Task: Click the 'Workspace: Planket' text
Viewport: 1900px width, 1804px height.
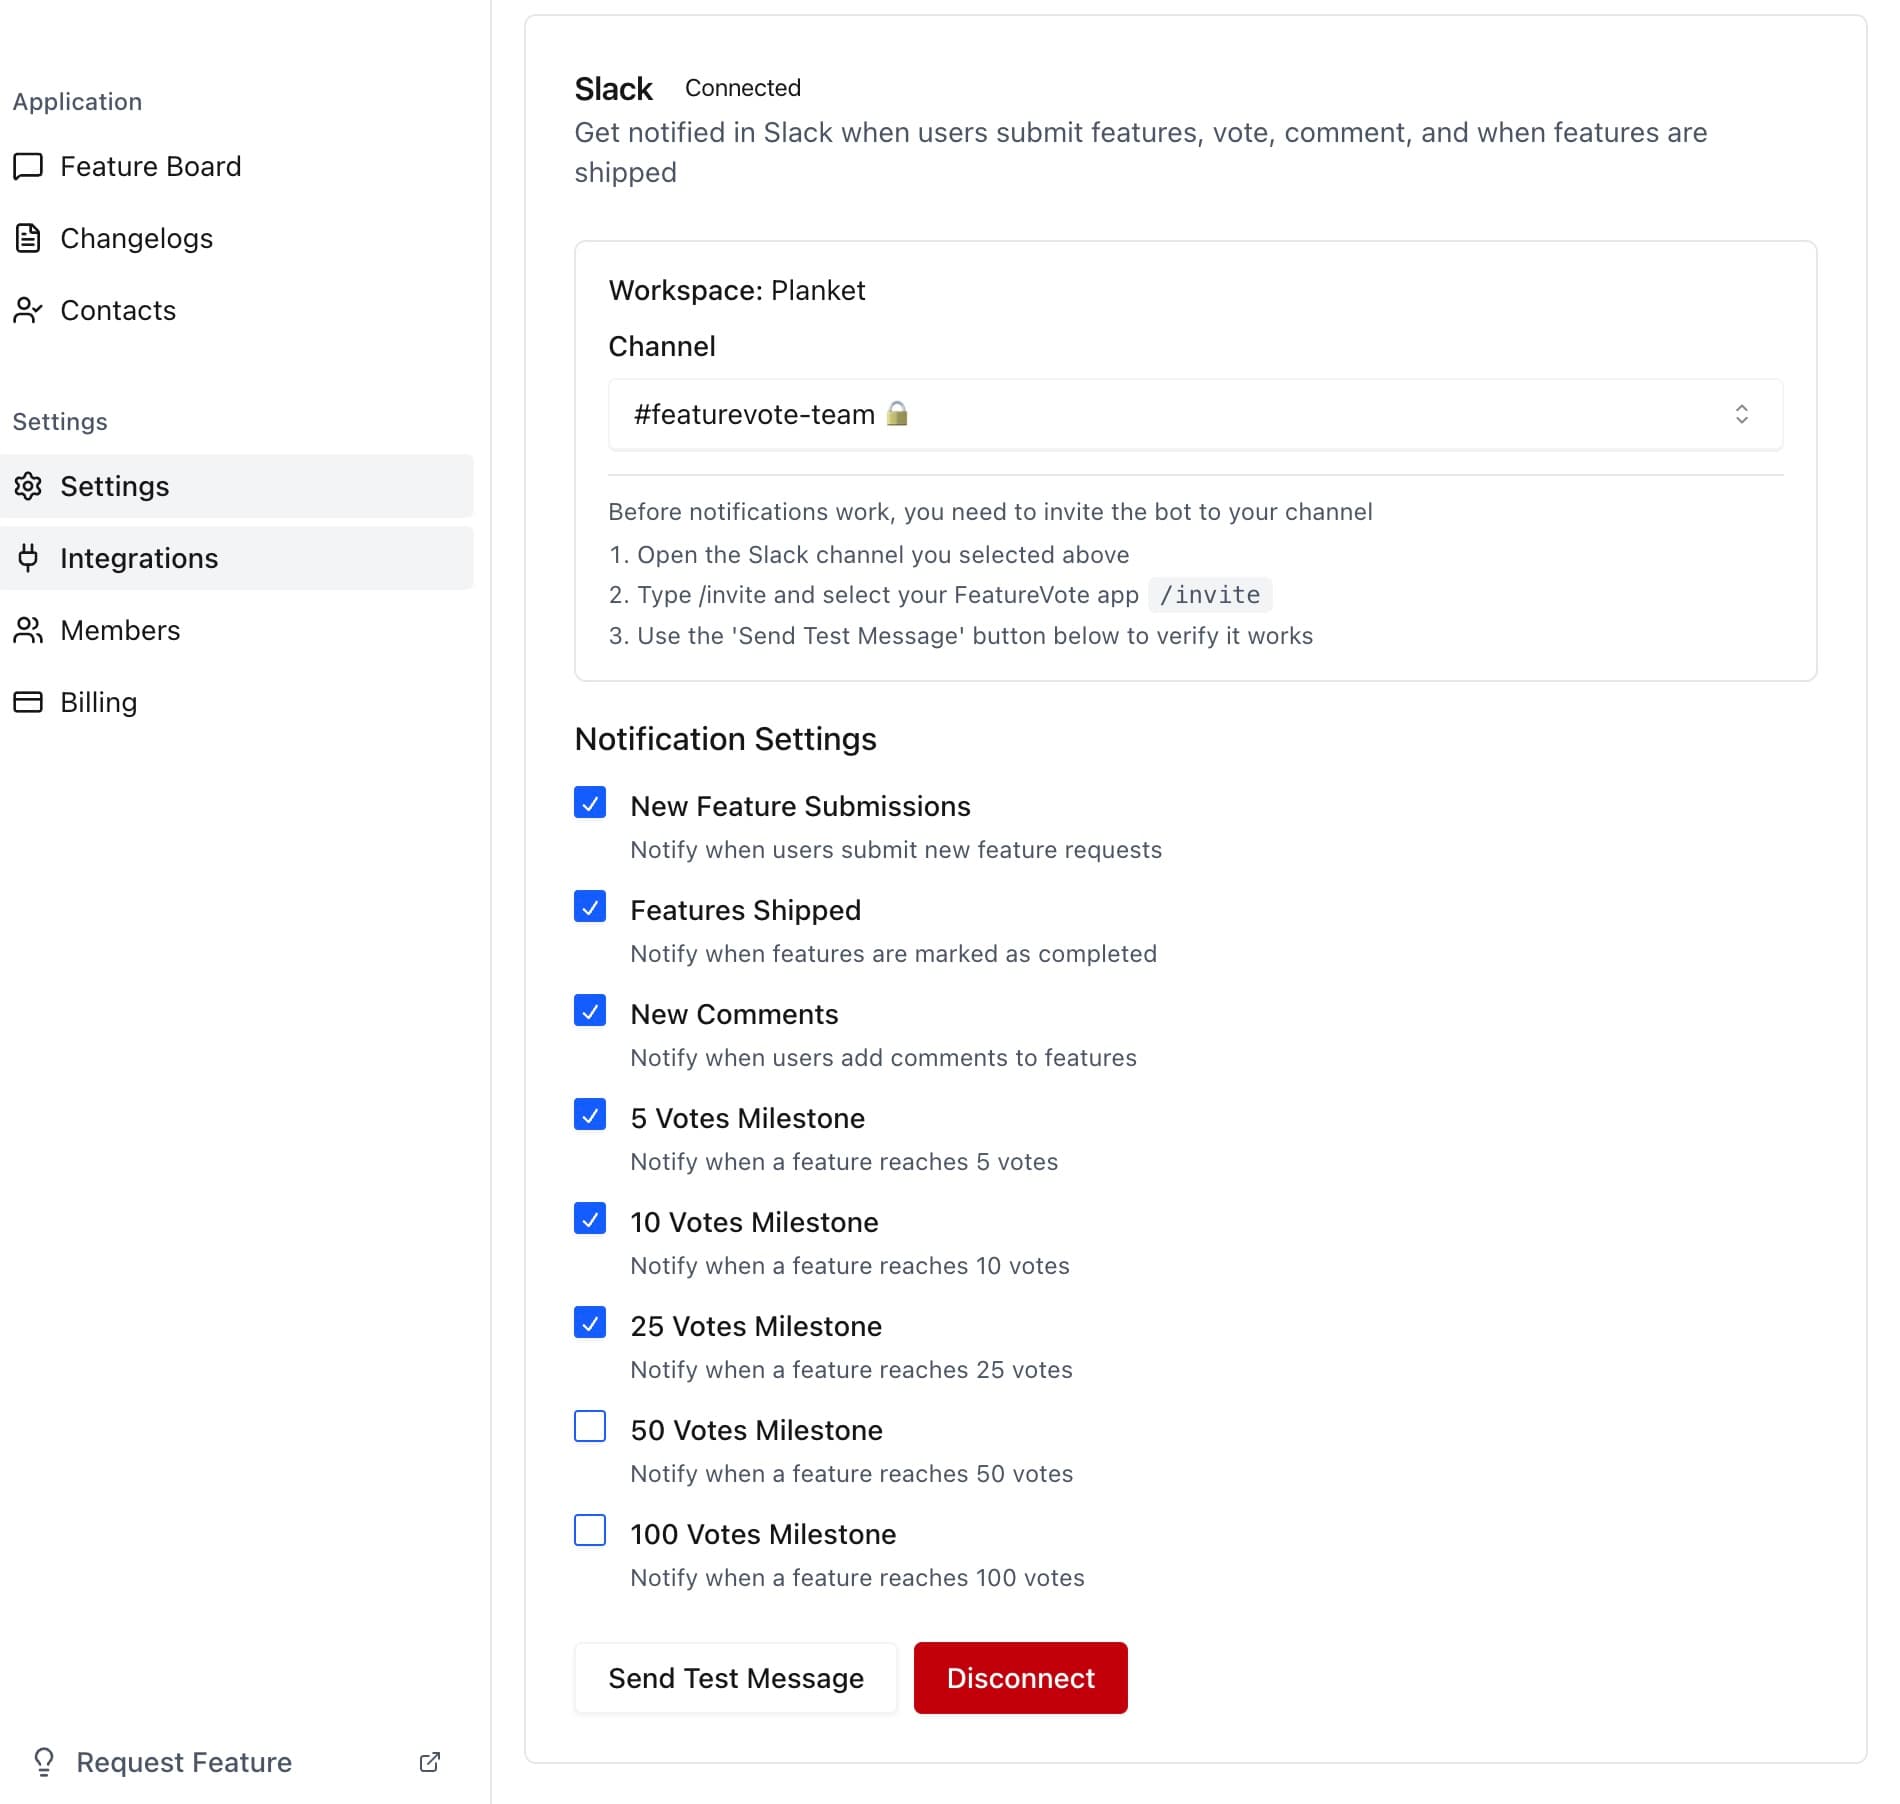Action: point(737,290)
